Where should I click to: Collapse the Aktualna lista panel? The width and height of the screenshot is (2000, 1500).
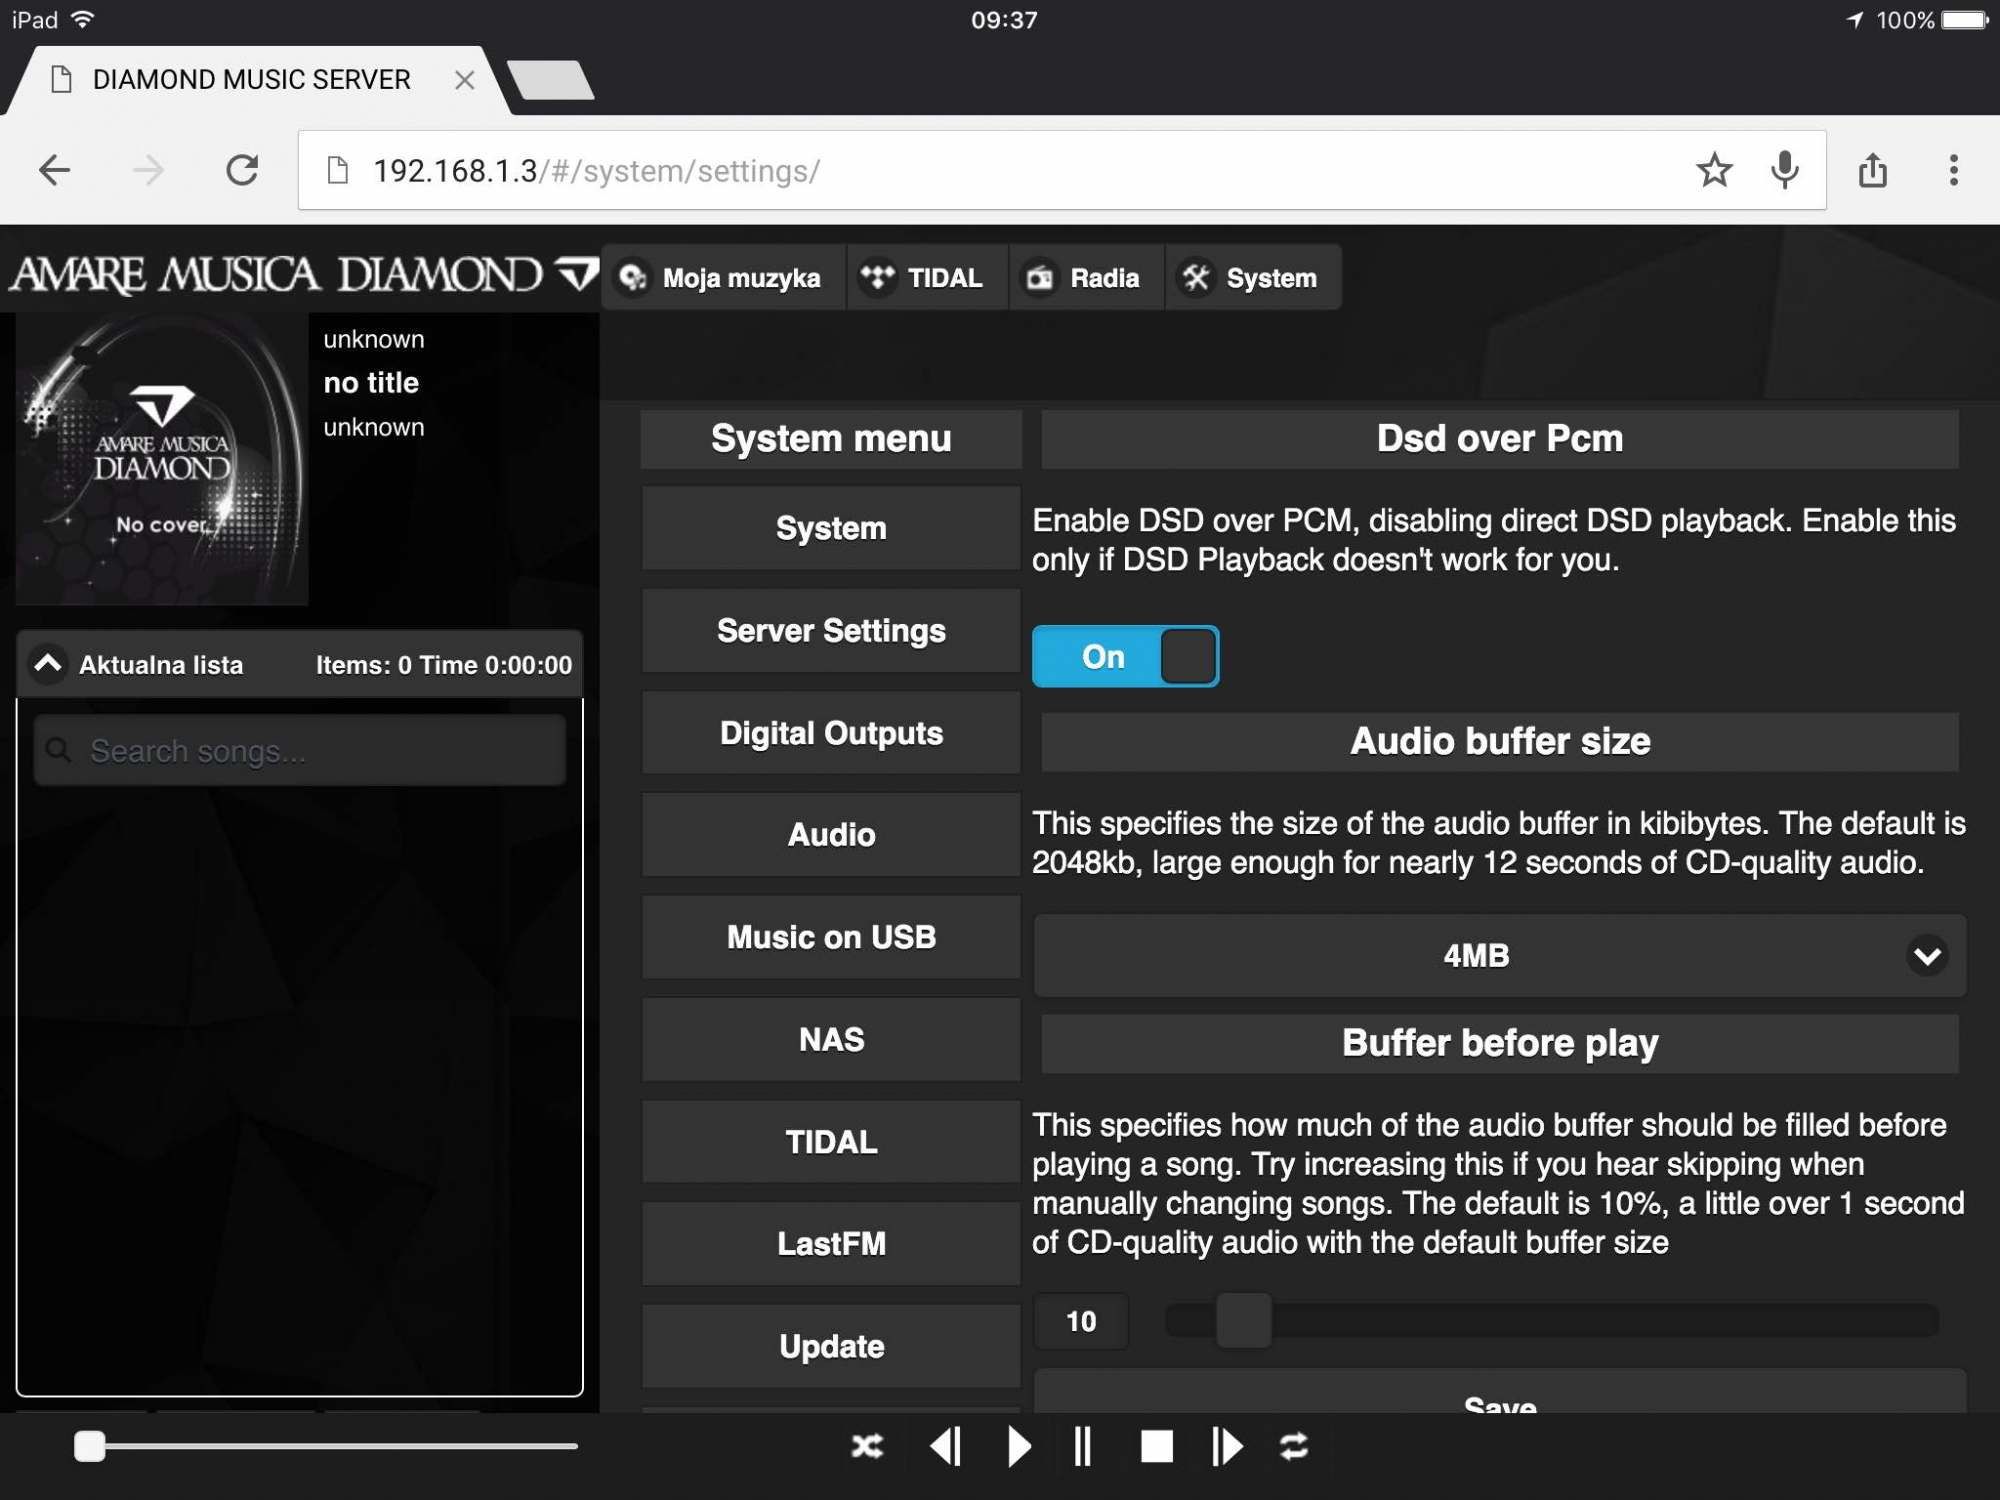click(x=47, y=664)
